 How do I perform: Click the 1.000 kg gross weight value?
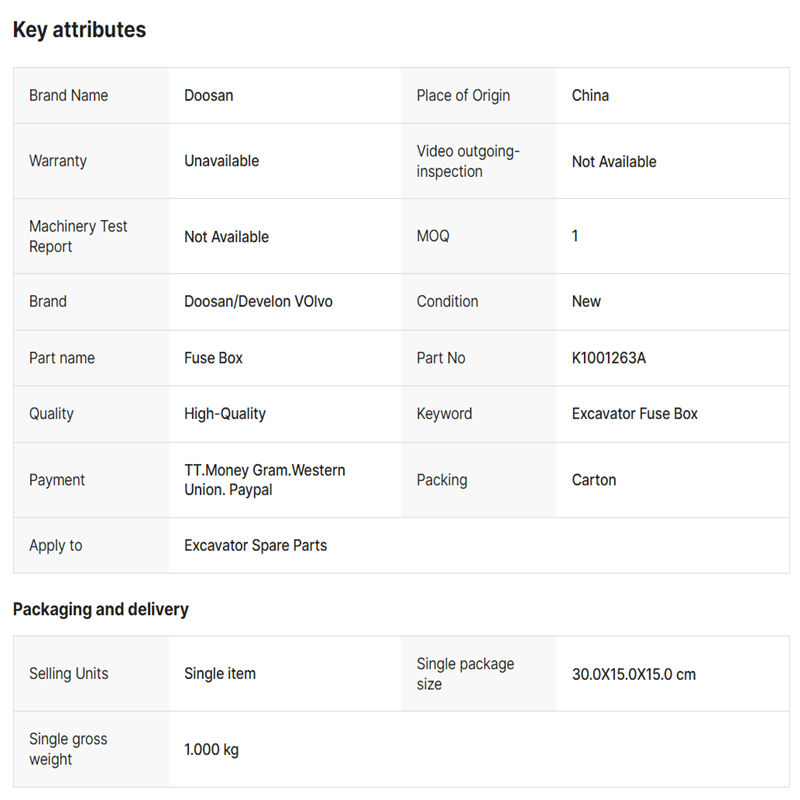point(211,750)
